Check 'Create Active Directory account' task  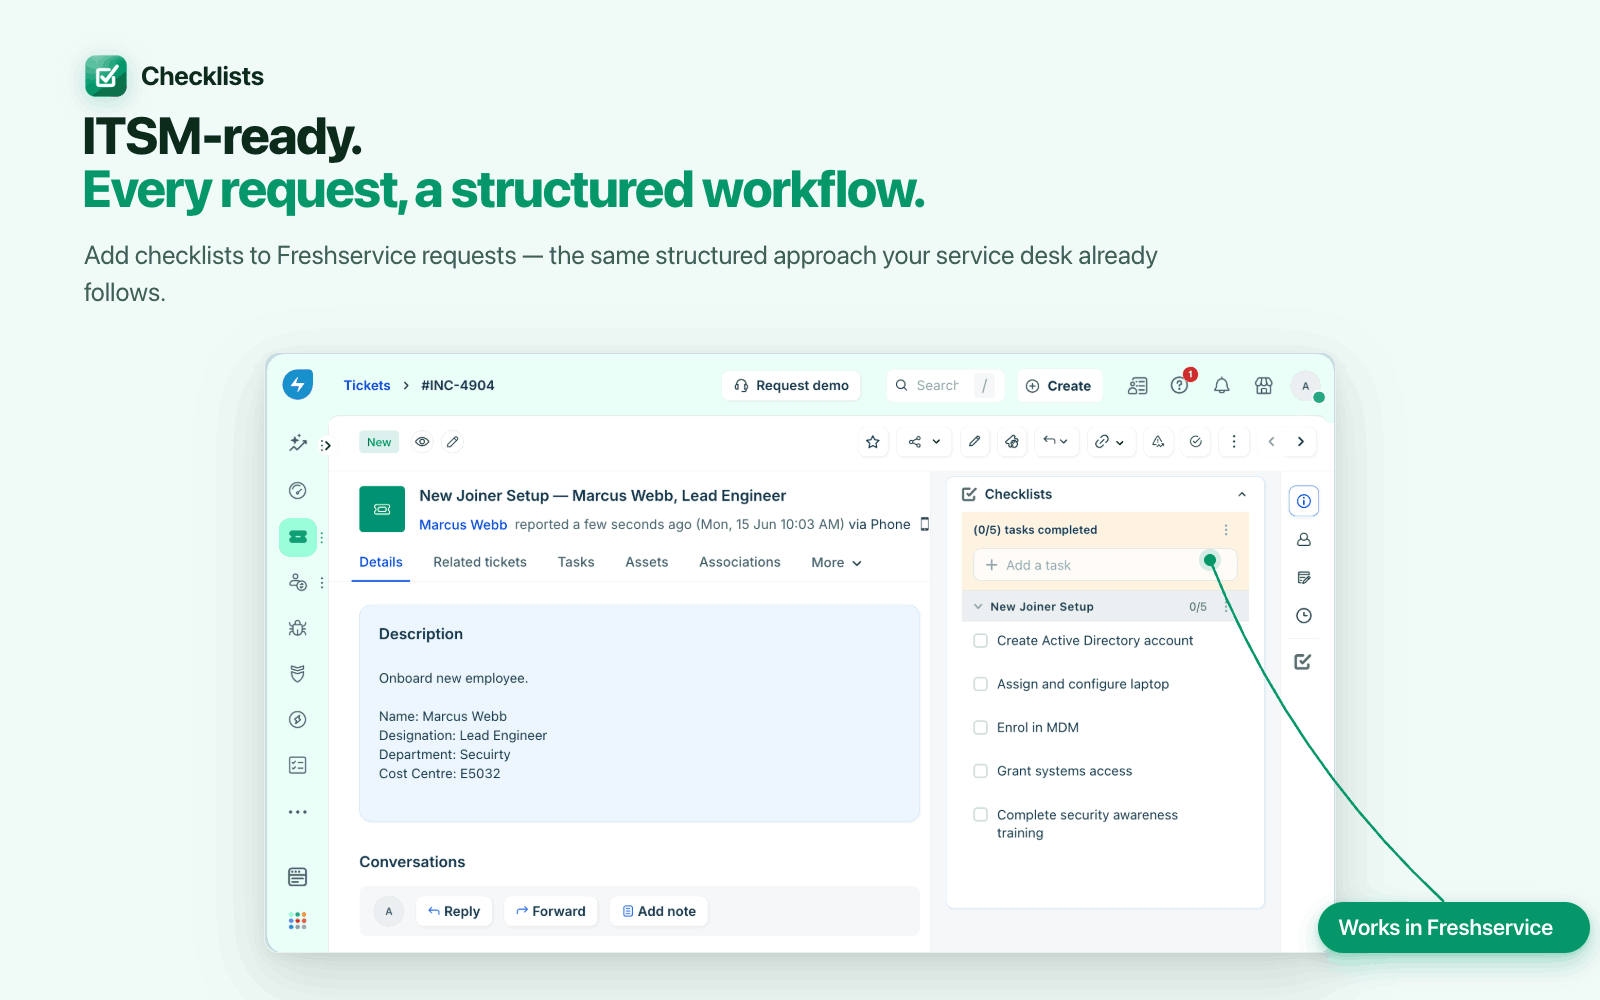[x=981, y=641]
